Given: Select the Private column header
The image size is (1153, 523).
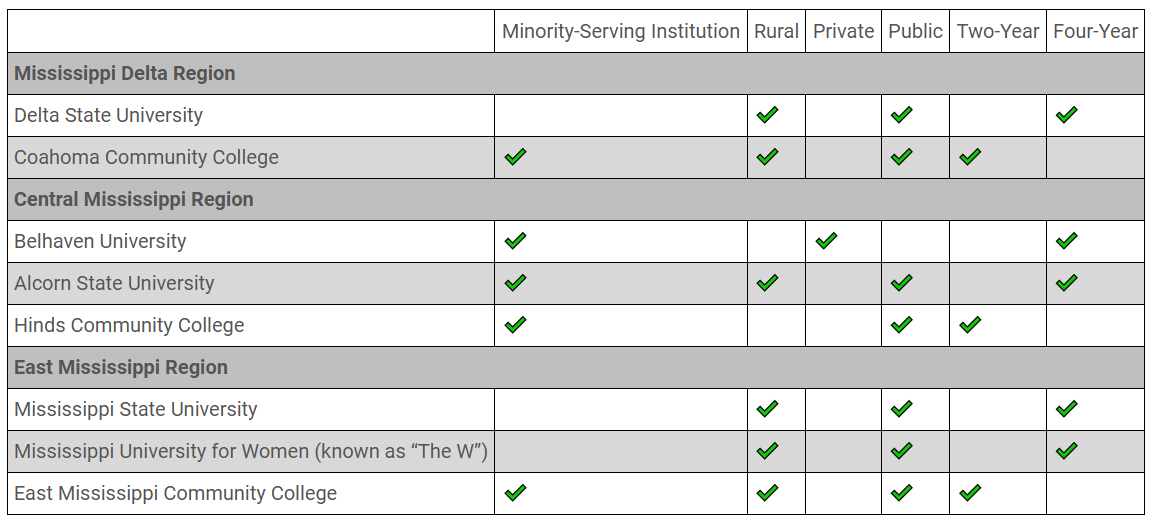Looking at the screenshot, I should click(x=843, y=31).
